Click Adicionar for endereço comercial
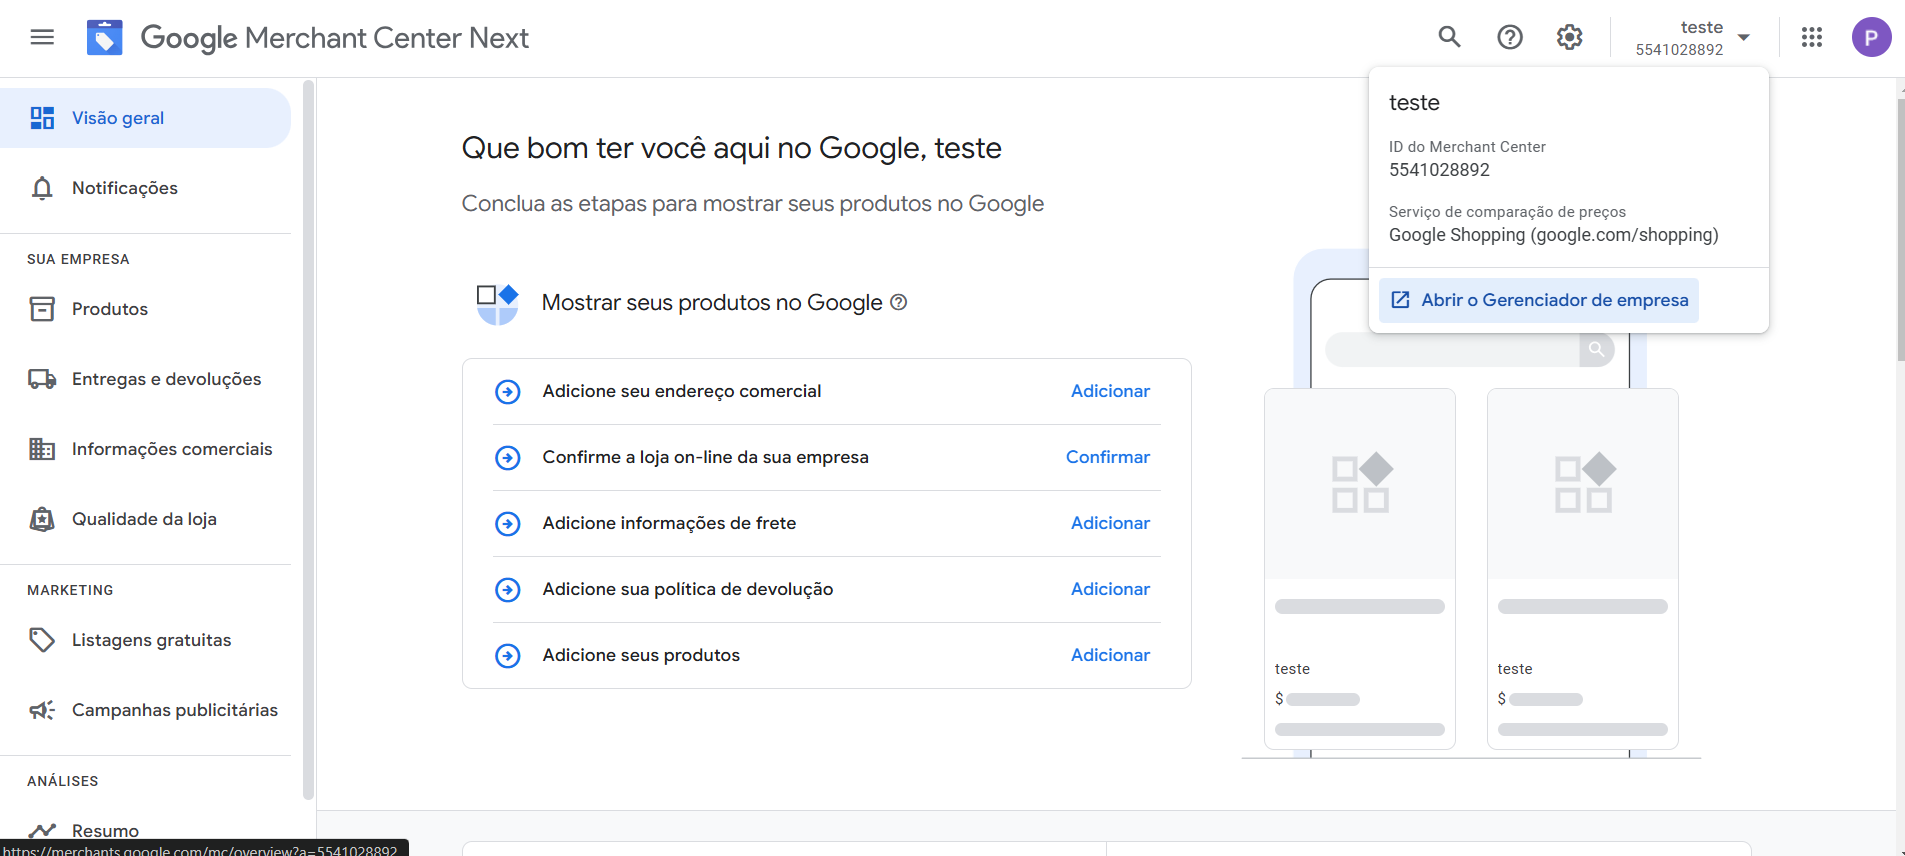 point(1110,391)
